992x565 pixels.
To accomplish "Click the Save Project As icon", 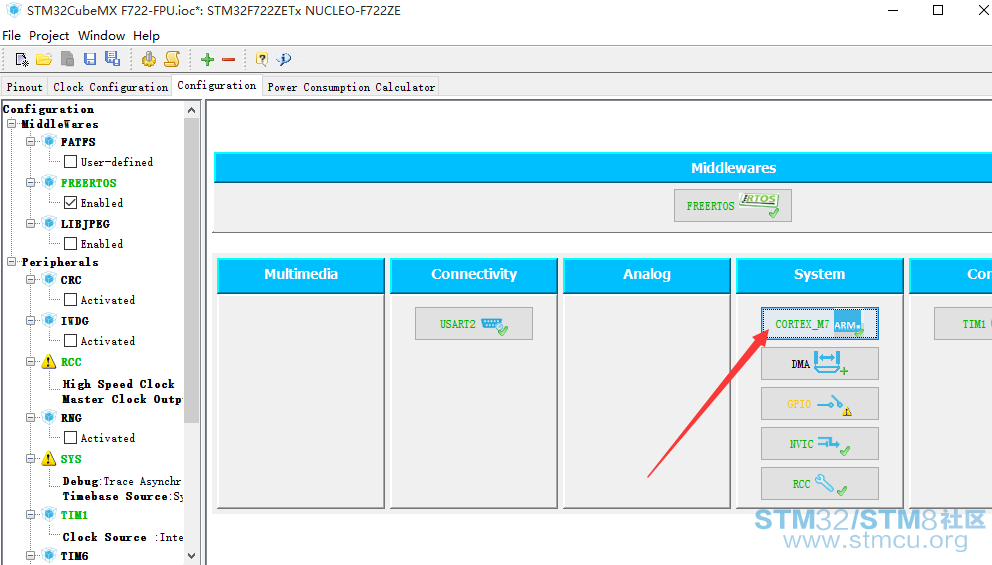I will click(x=113, y=59).
